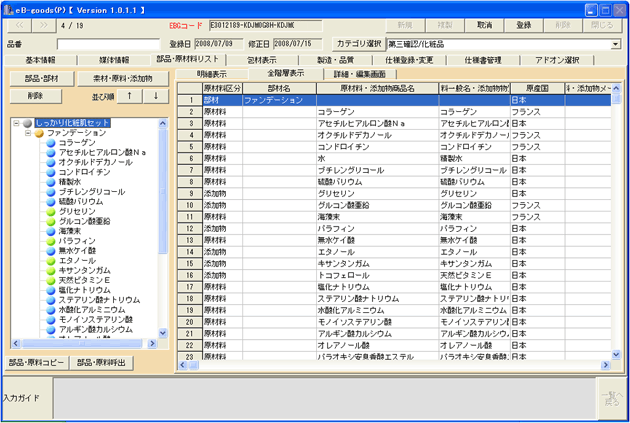The width and height of the screenshot is (630, 423).
Task: Go to next record with >> button
Action: point(44,25)
